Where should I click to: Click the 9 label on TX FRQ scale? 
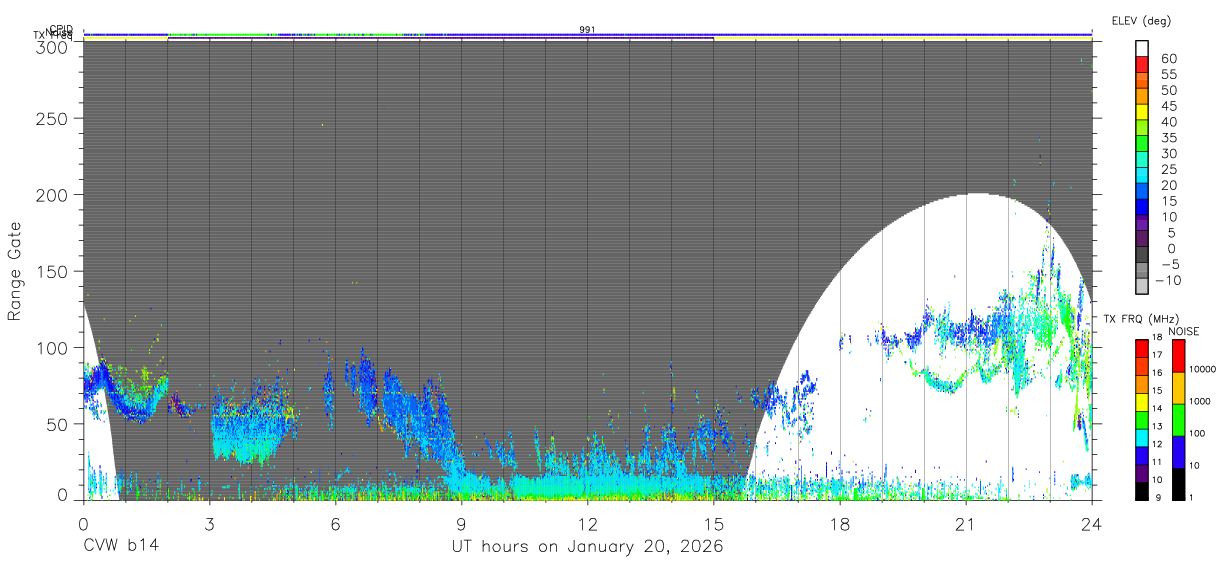coord(1157,497)
